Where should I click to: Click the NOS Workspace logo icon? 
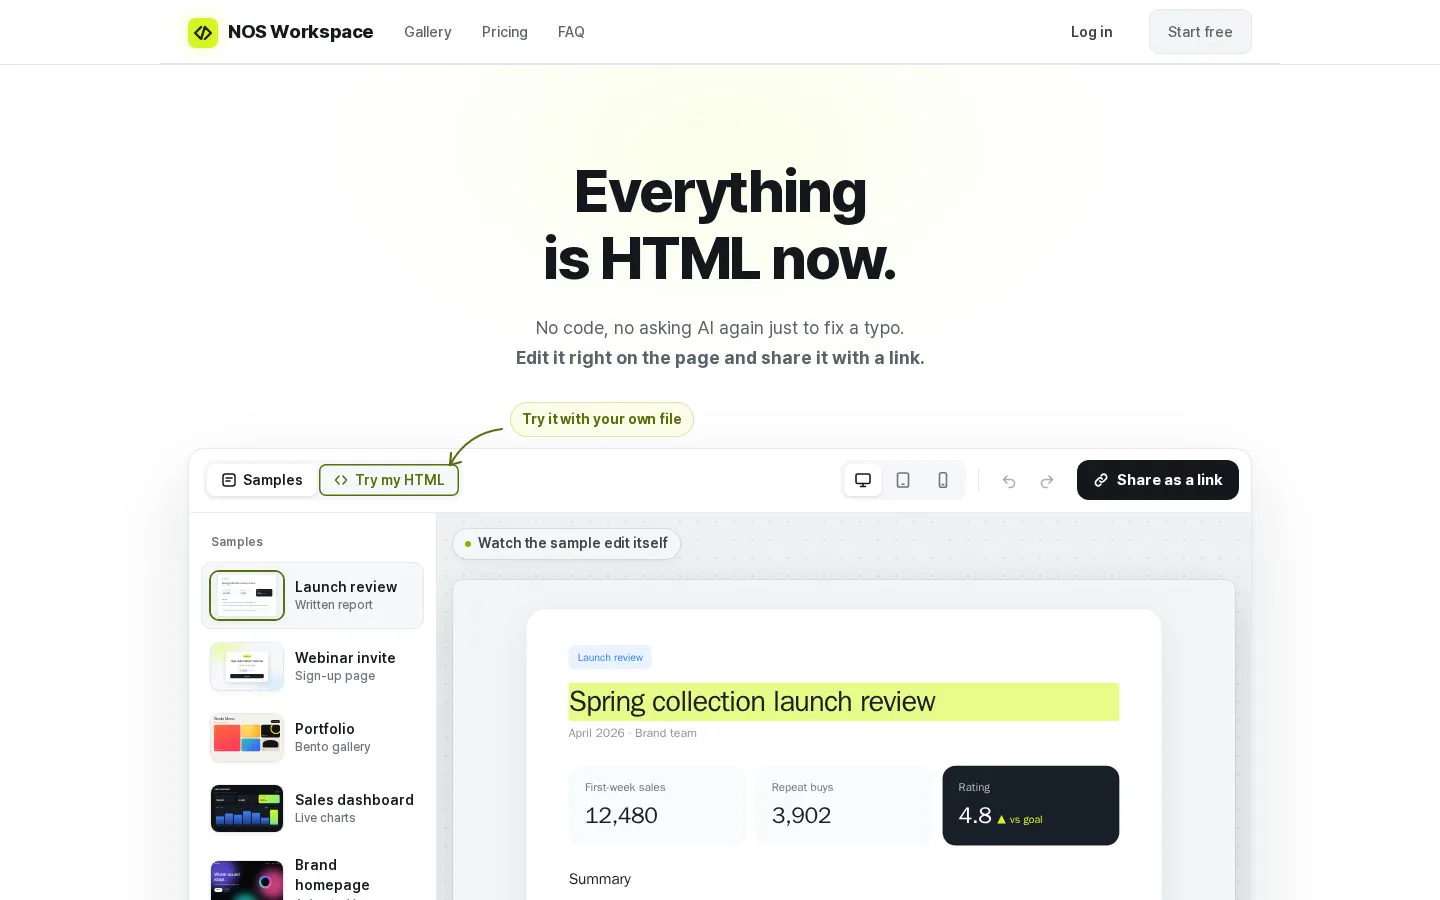(x=203, y=32)
